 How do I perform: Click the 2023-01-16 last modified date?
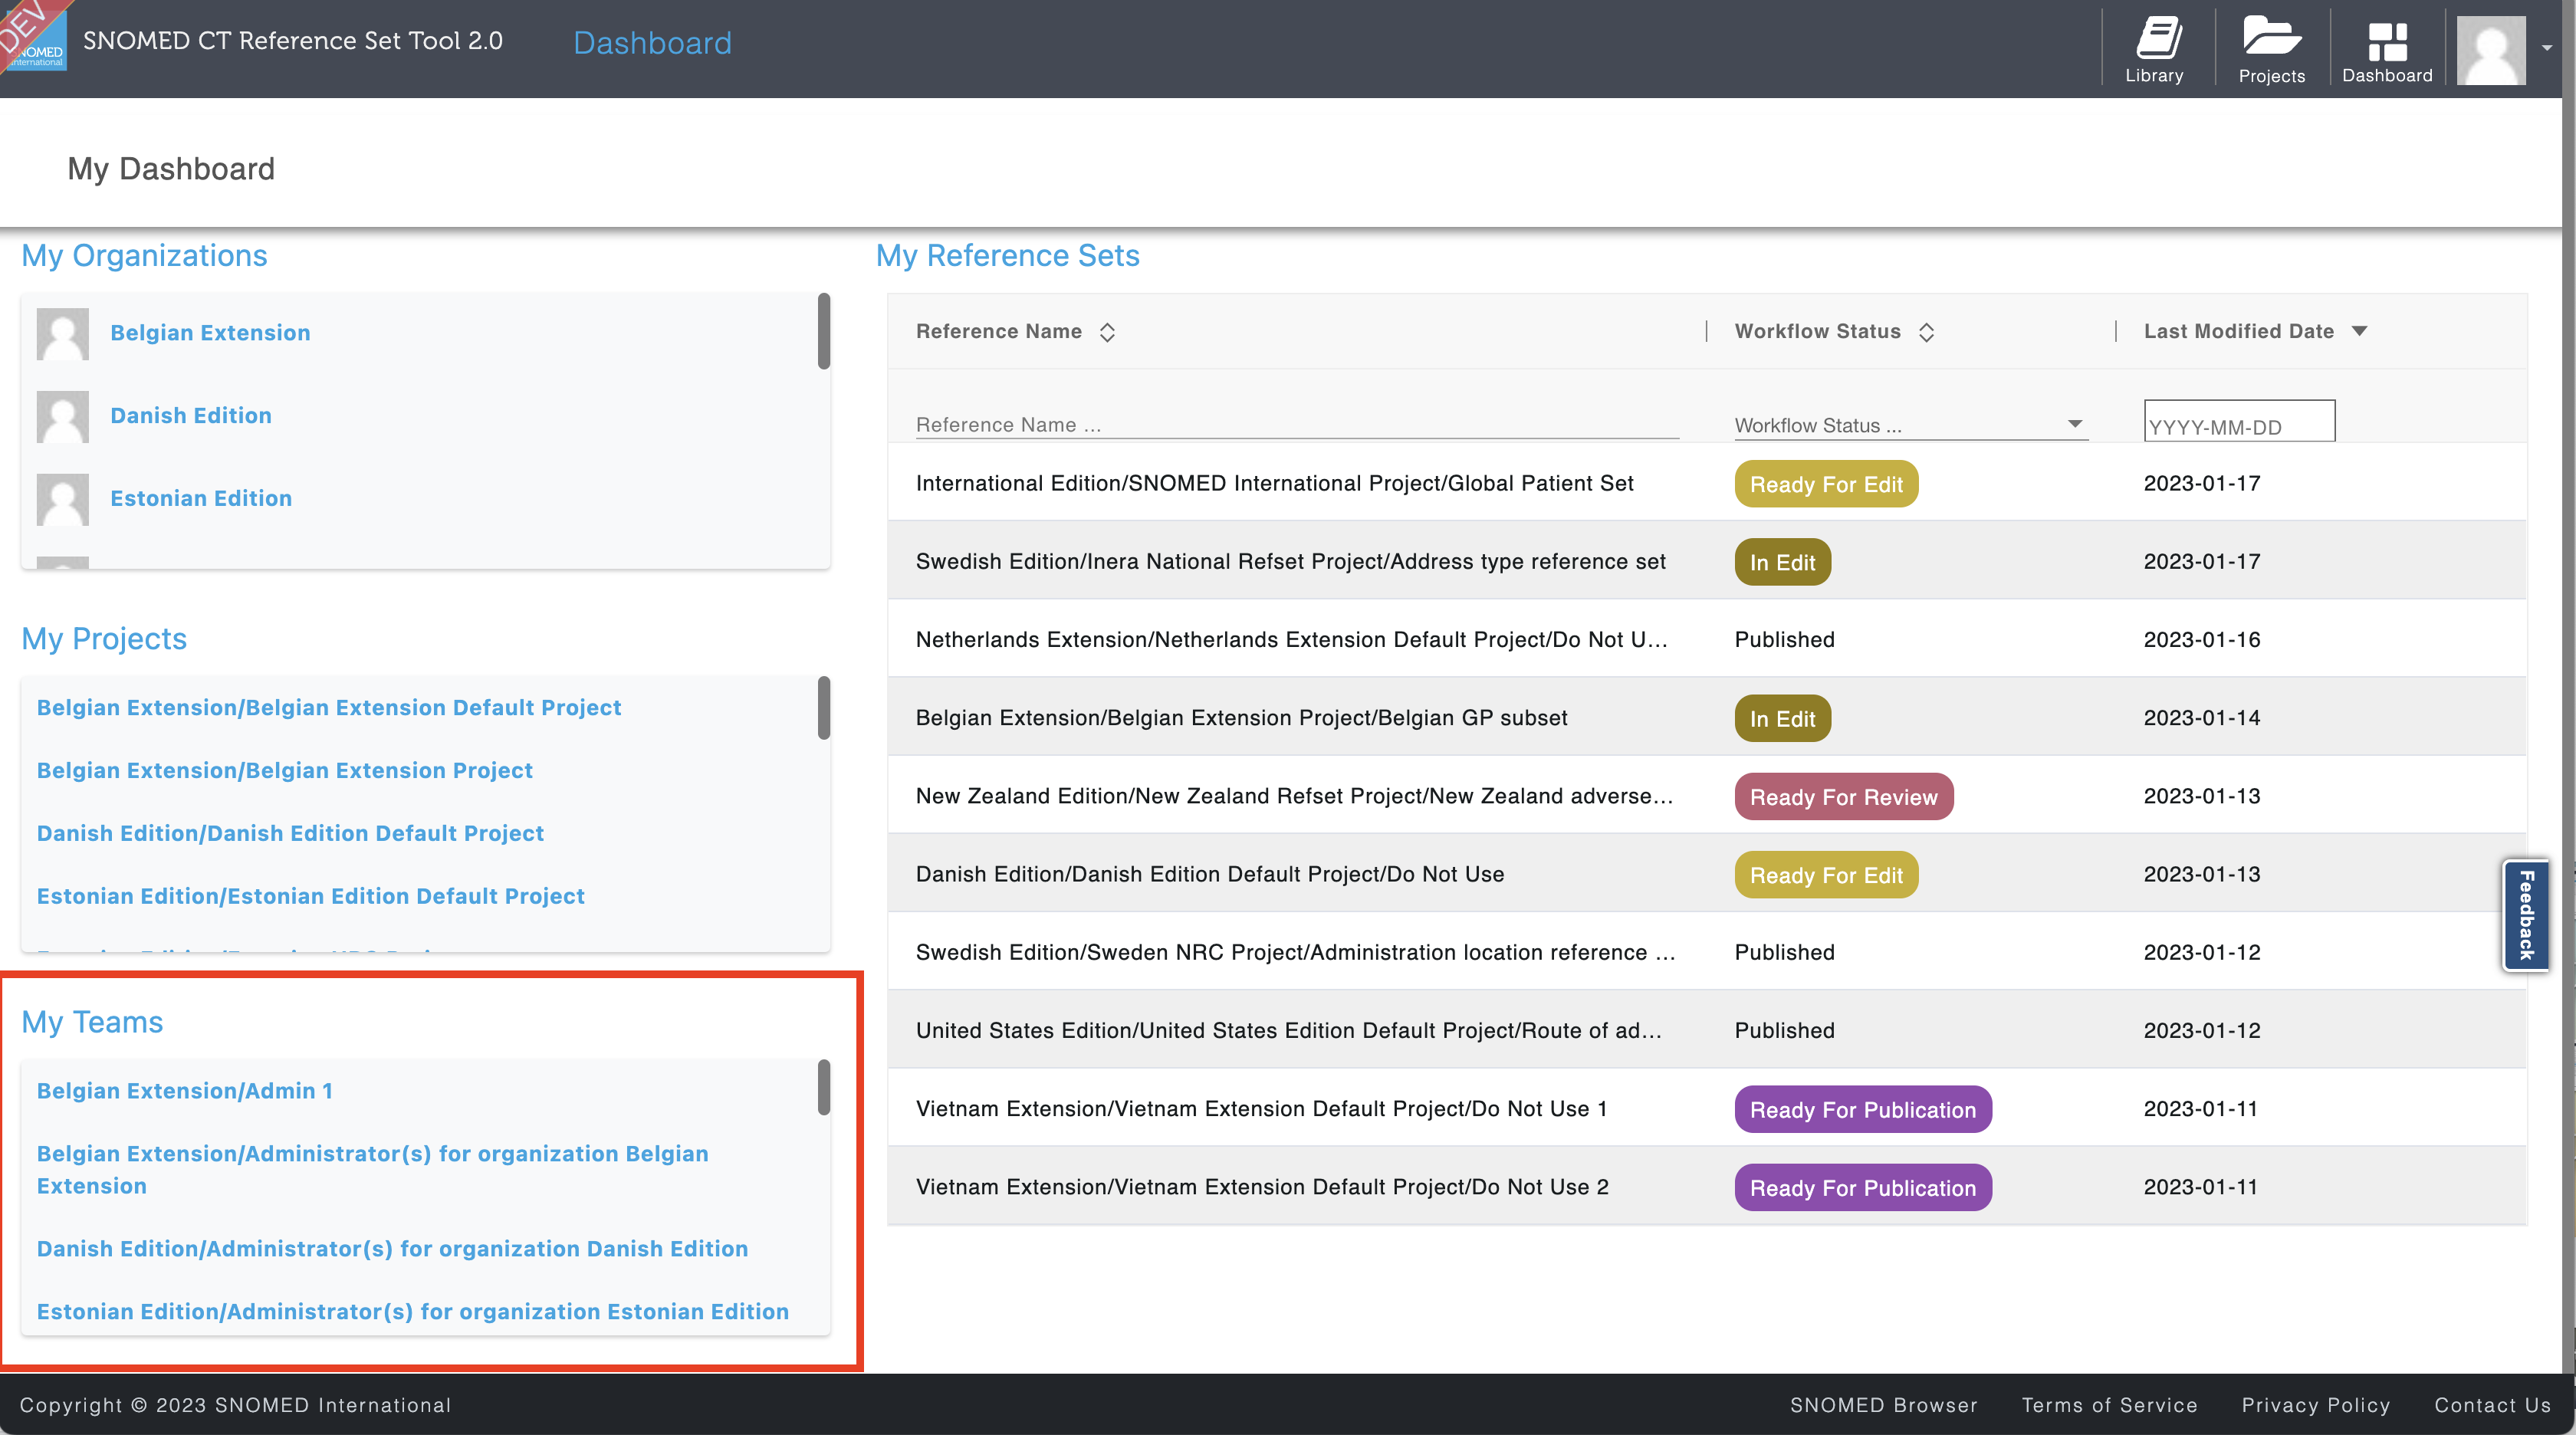(2201, 640)
